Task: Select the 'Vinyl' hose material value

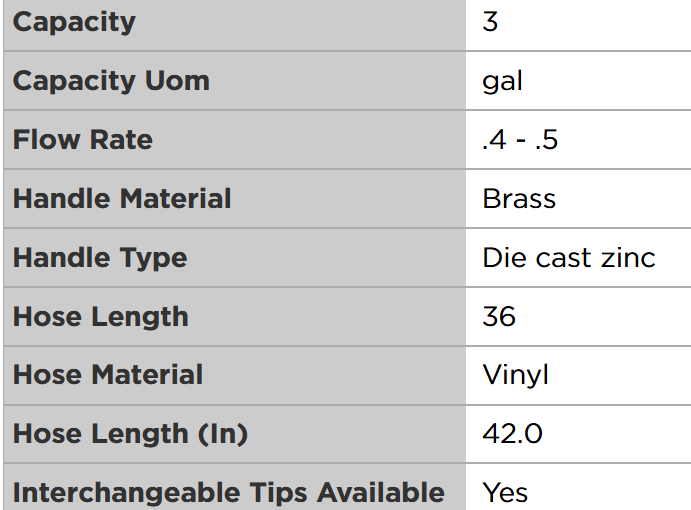Action: (515, 375)
